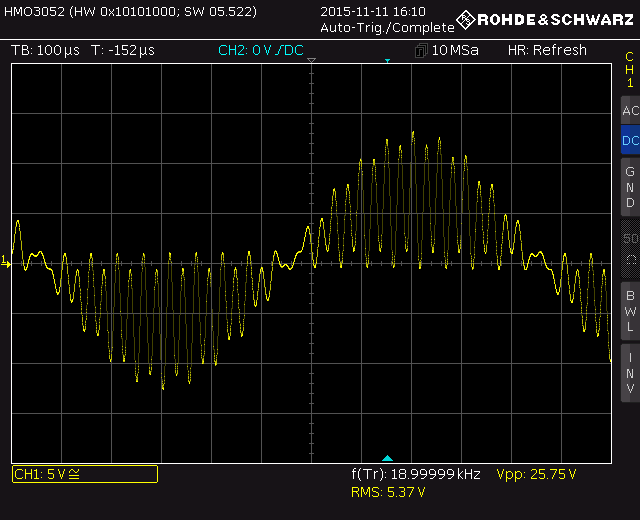Select DC coupling softkey

pyautogui.click(x=629, y=141)
